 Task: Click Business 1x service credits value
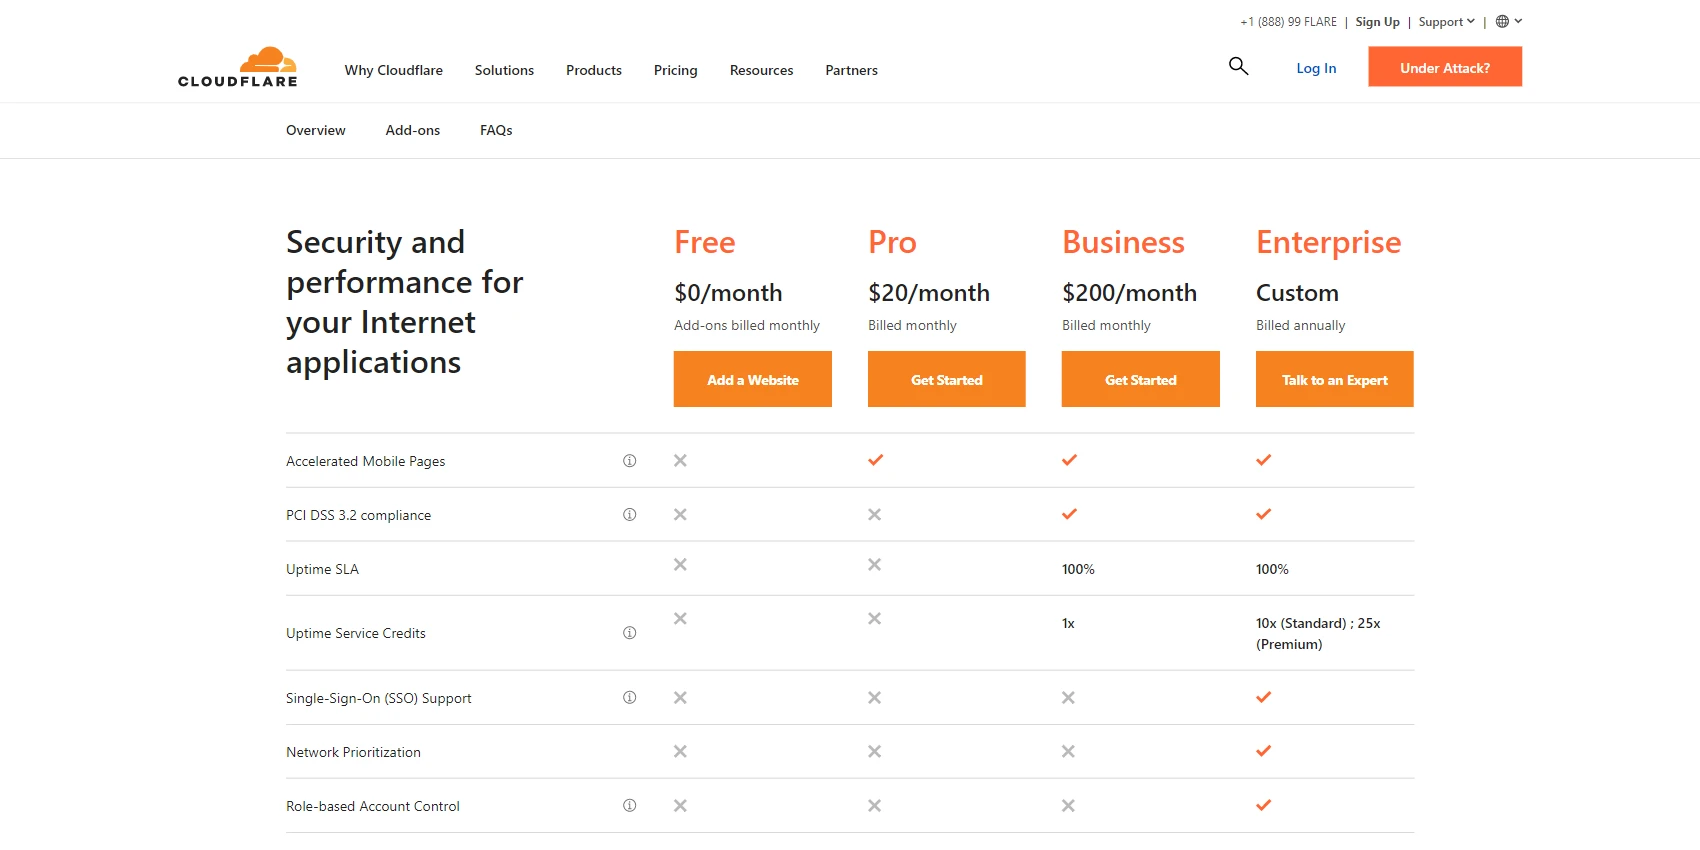[1068, 623]
